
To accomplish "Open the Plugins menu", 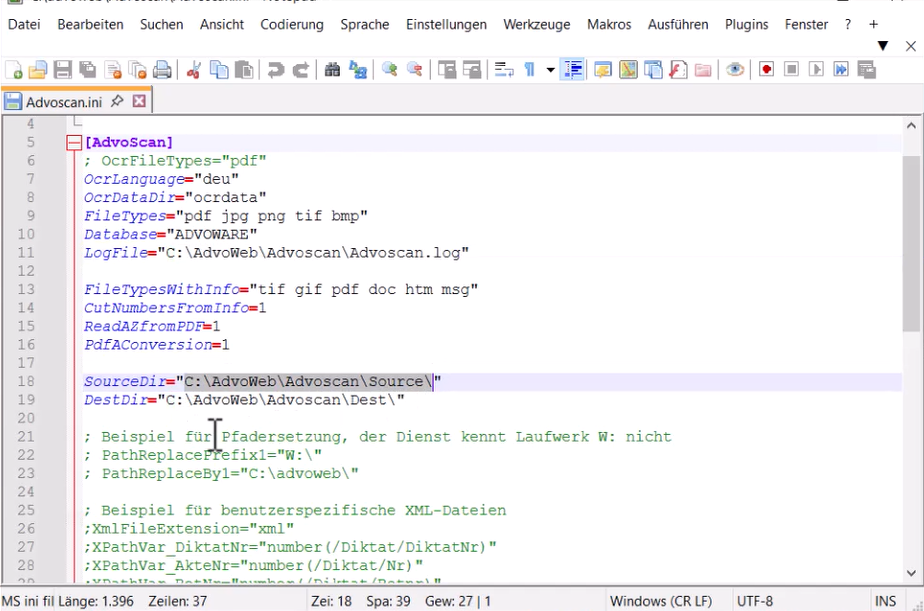I will tap(747, 24).
